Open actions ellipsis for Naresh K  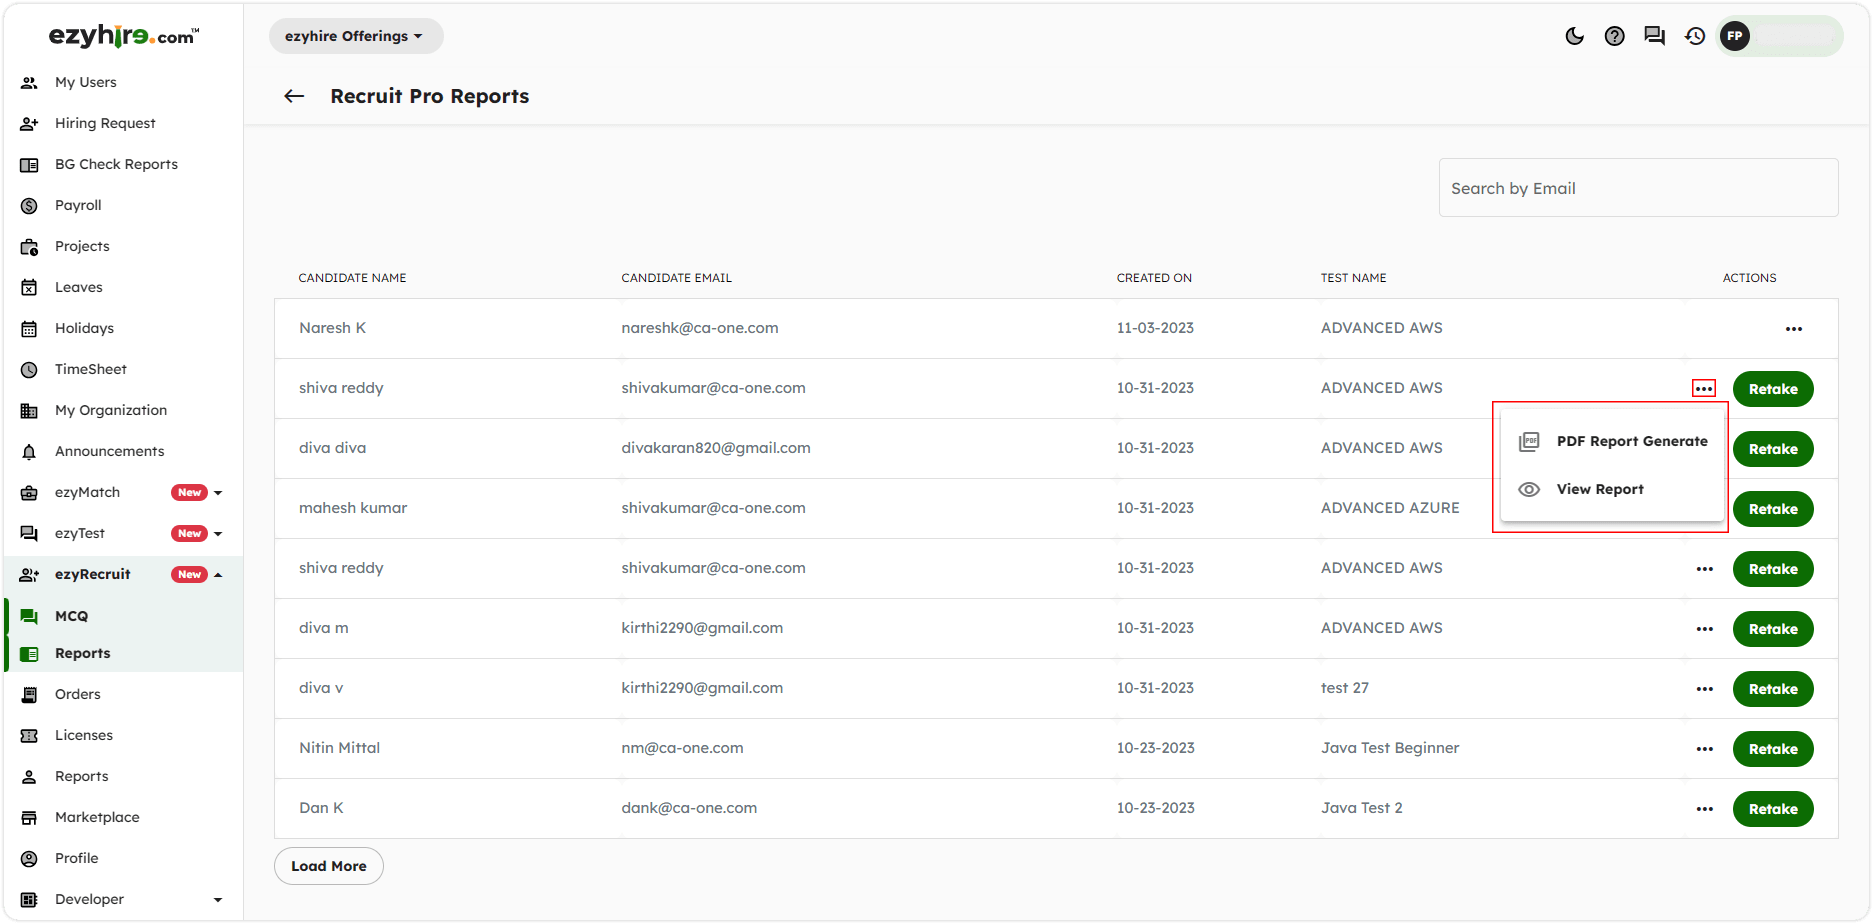[1794, 329]
